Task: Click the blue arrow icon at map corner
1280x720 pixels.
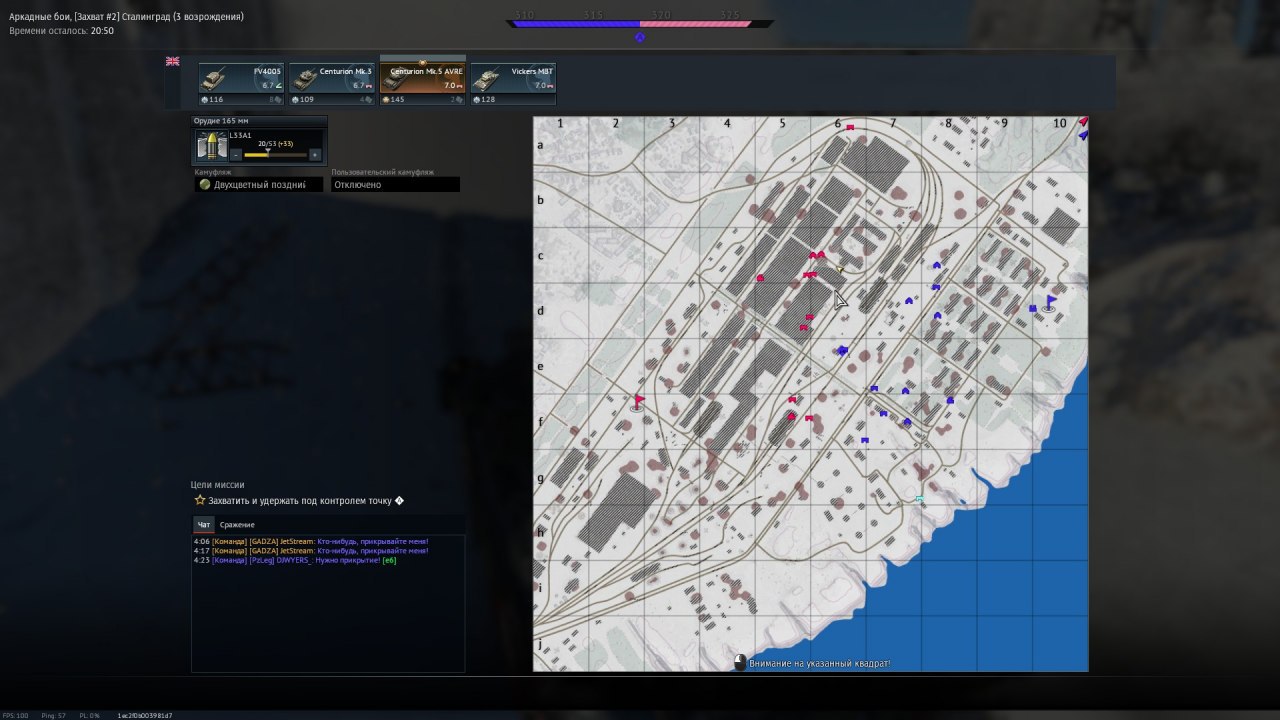Action: (x=1083, y=135)
